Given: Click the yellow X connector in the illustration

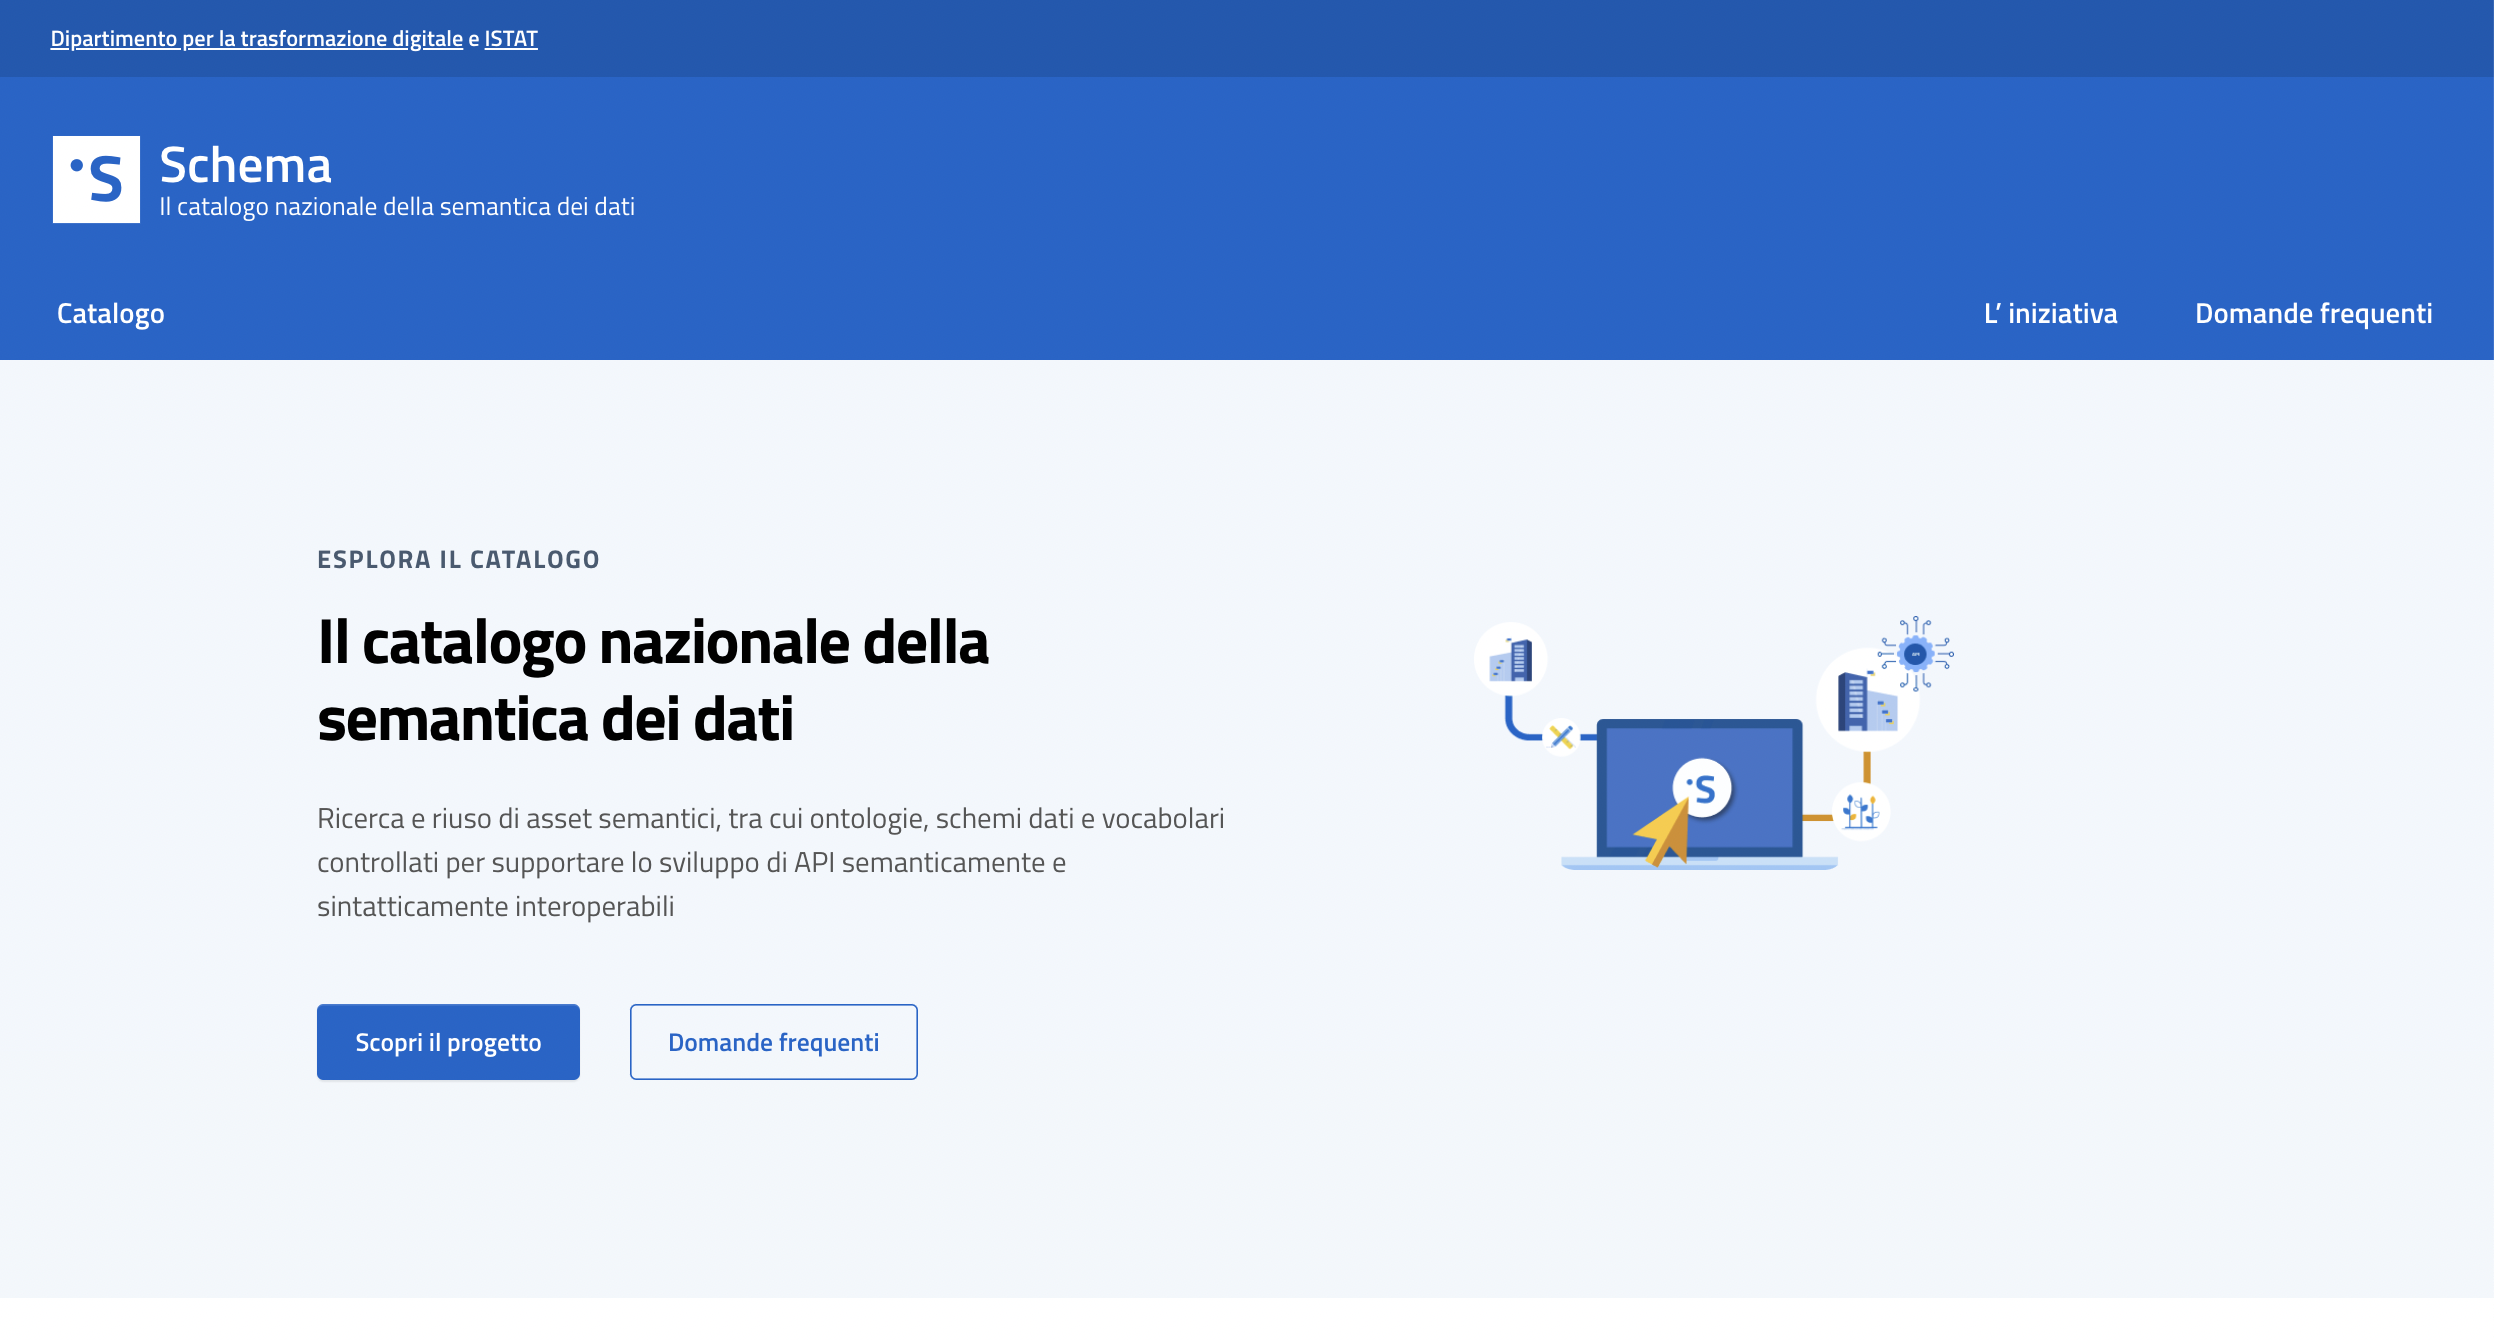Looking at the screenshot, I should pyautogui.click(x=1559, y=738).
